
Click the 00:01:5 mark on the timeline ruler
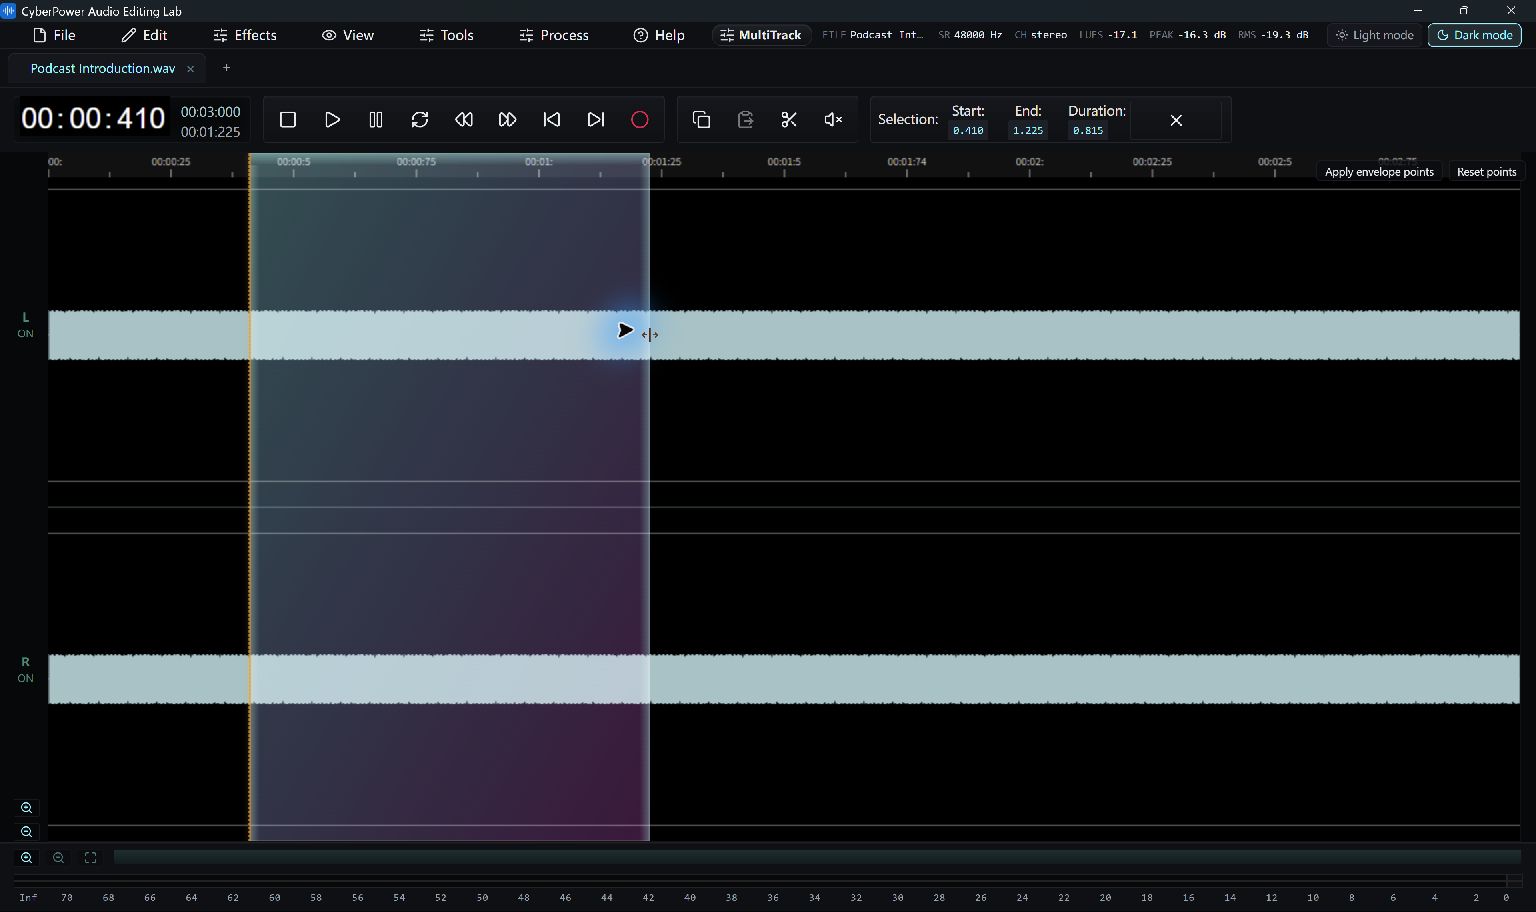(x=784, y=161)
